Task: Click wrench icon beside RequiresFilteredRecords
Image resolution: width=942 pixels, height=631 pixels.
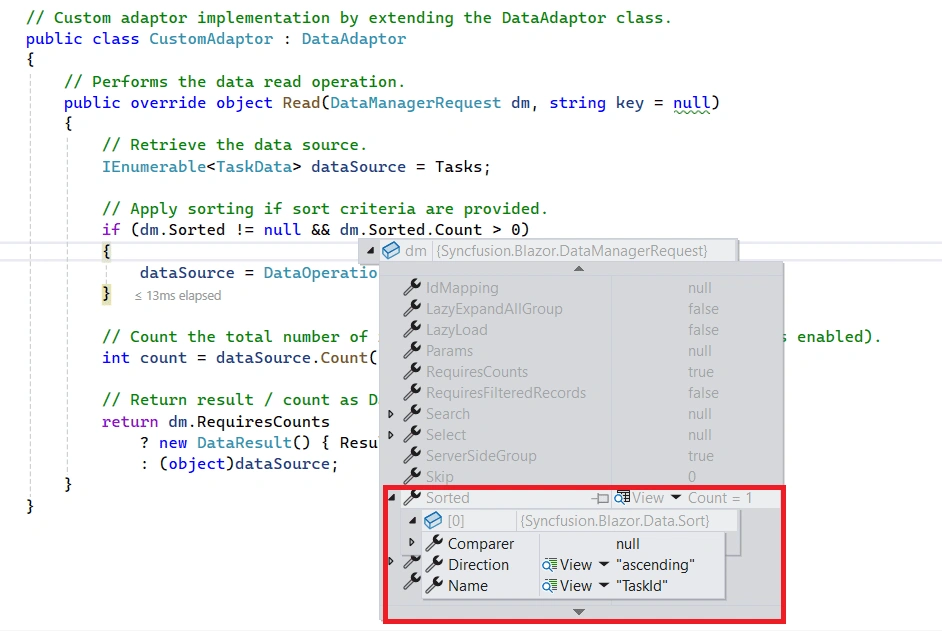Action: [x=412, y=392]
